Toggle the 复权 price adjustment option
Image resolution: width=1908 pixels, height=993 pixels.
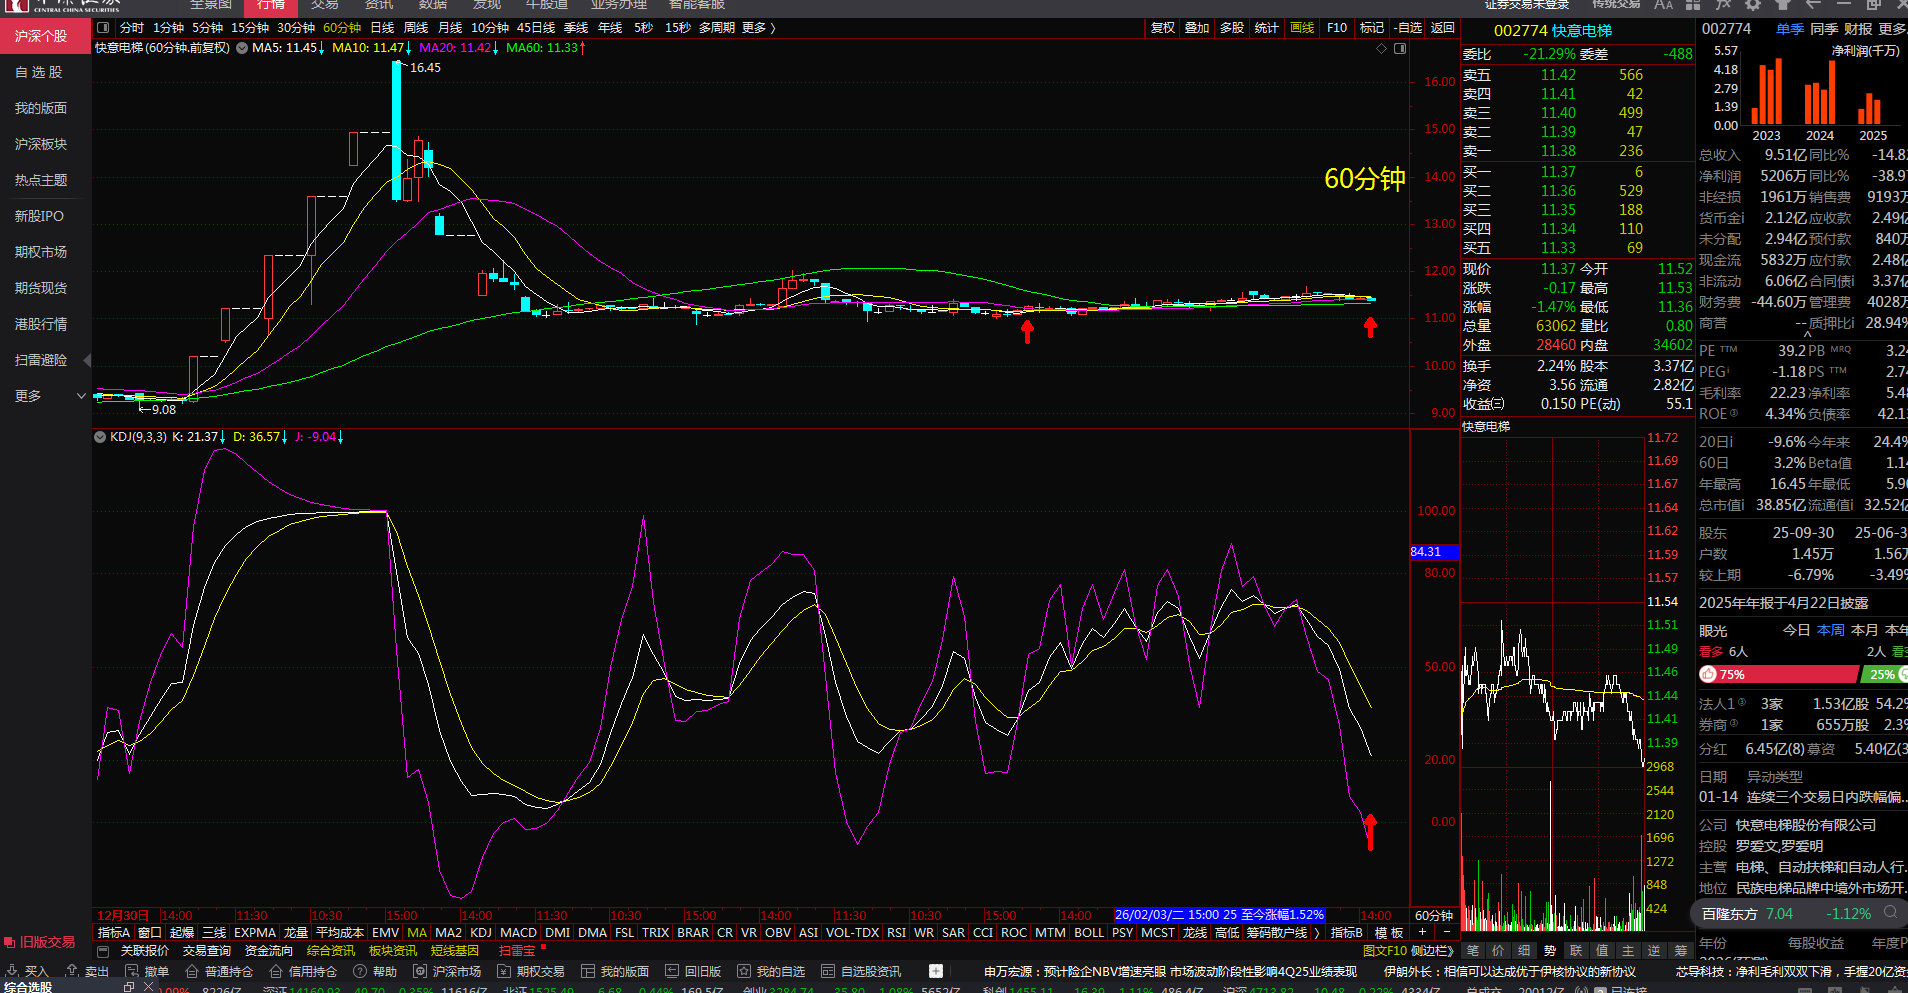[x=1163, y=28]
